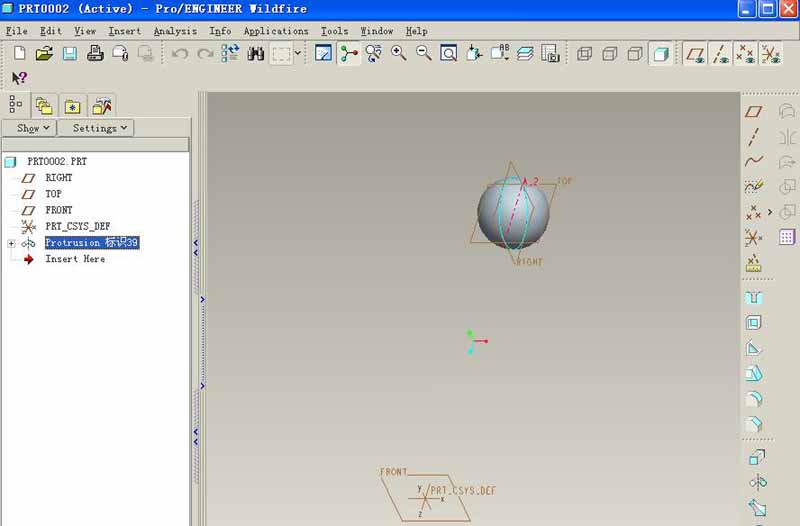Image resolution: width=800 pixels, height=526 pixels.
Task: Open selection filter dropdown arrow
Action: [x=298, y=53]
